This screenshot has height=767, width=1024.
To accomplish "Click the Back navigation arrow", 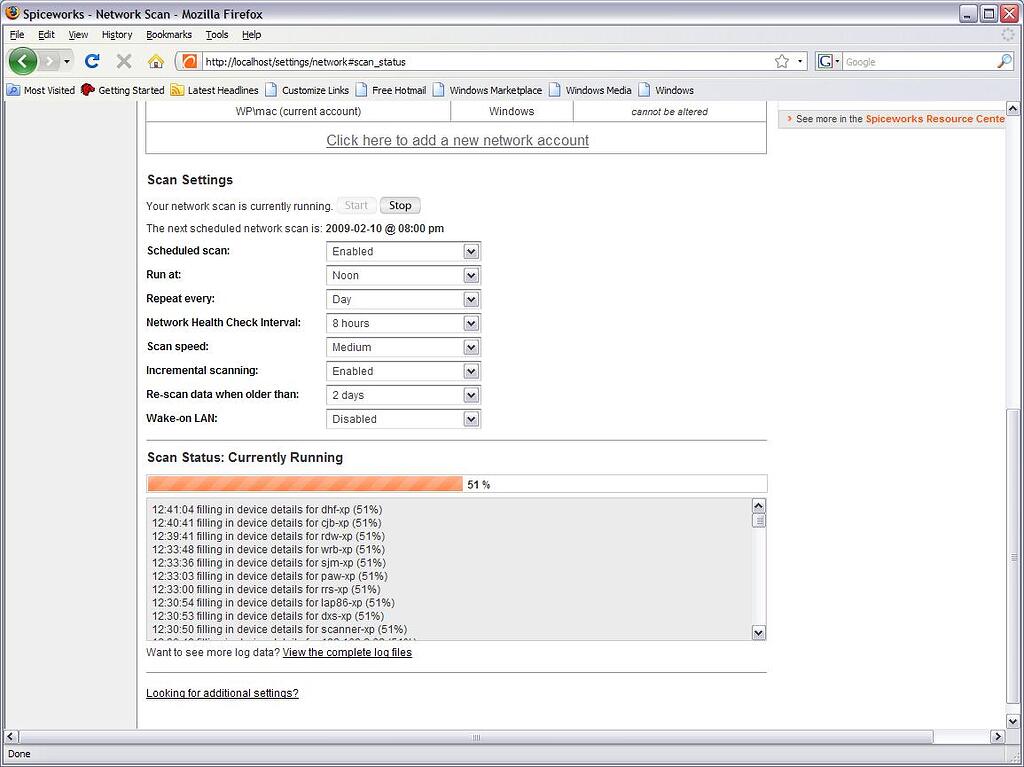I will pyautogui.click(x=22, y=61).
